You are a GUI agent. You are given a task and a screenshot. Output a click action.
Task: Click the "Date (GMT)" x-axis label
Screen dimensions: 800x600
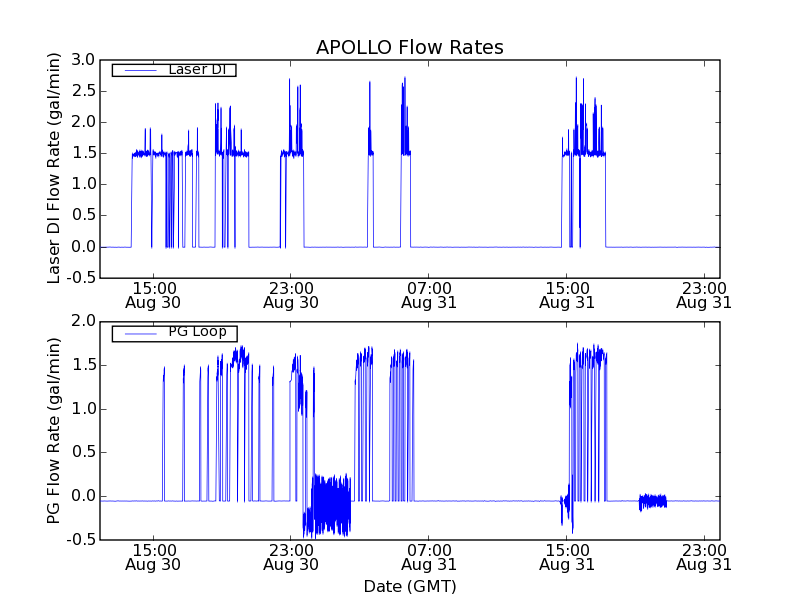click(x=410, y=587)
